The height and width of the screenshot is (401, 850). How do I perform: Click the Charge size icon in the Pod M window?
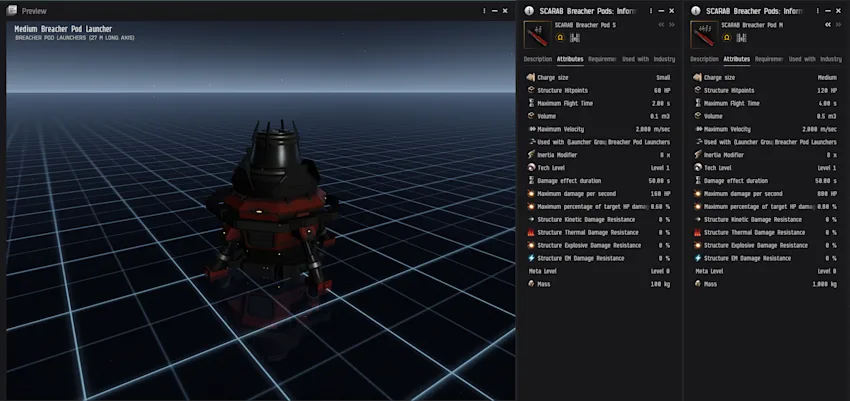pos(698,77)
